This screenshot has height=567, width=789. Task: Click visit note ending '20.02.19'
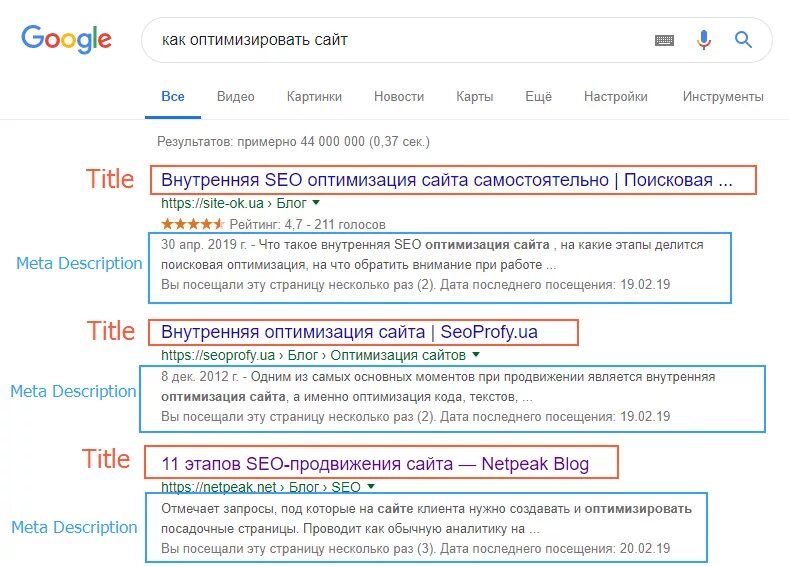point(416,548)
